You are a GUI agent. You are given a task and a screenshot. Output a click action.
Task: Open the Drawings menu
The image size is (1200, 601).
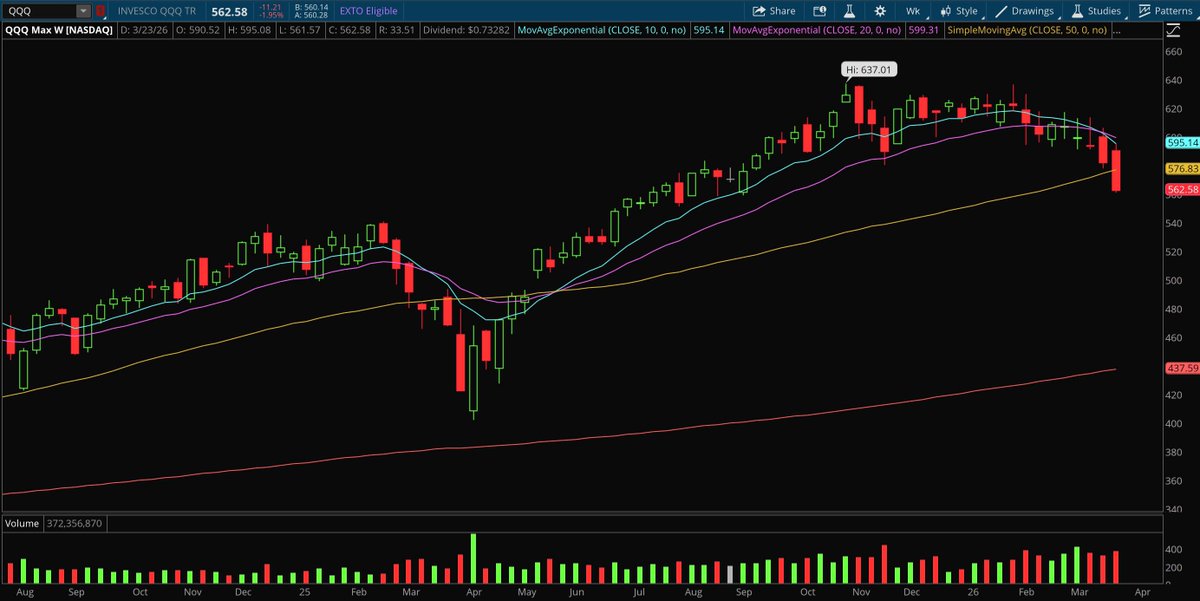coord(1024,11)
